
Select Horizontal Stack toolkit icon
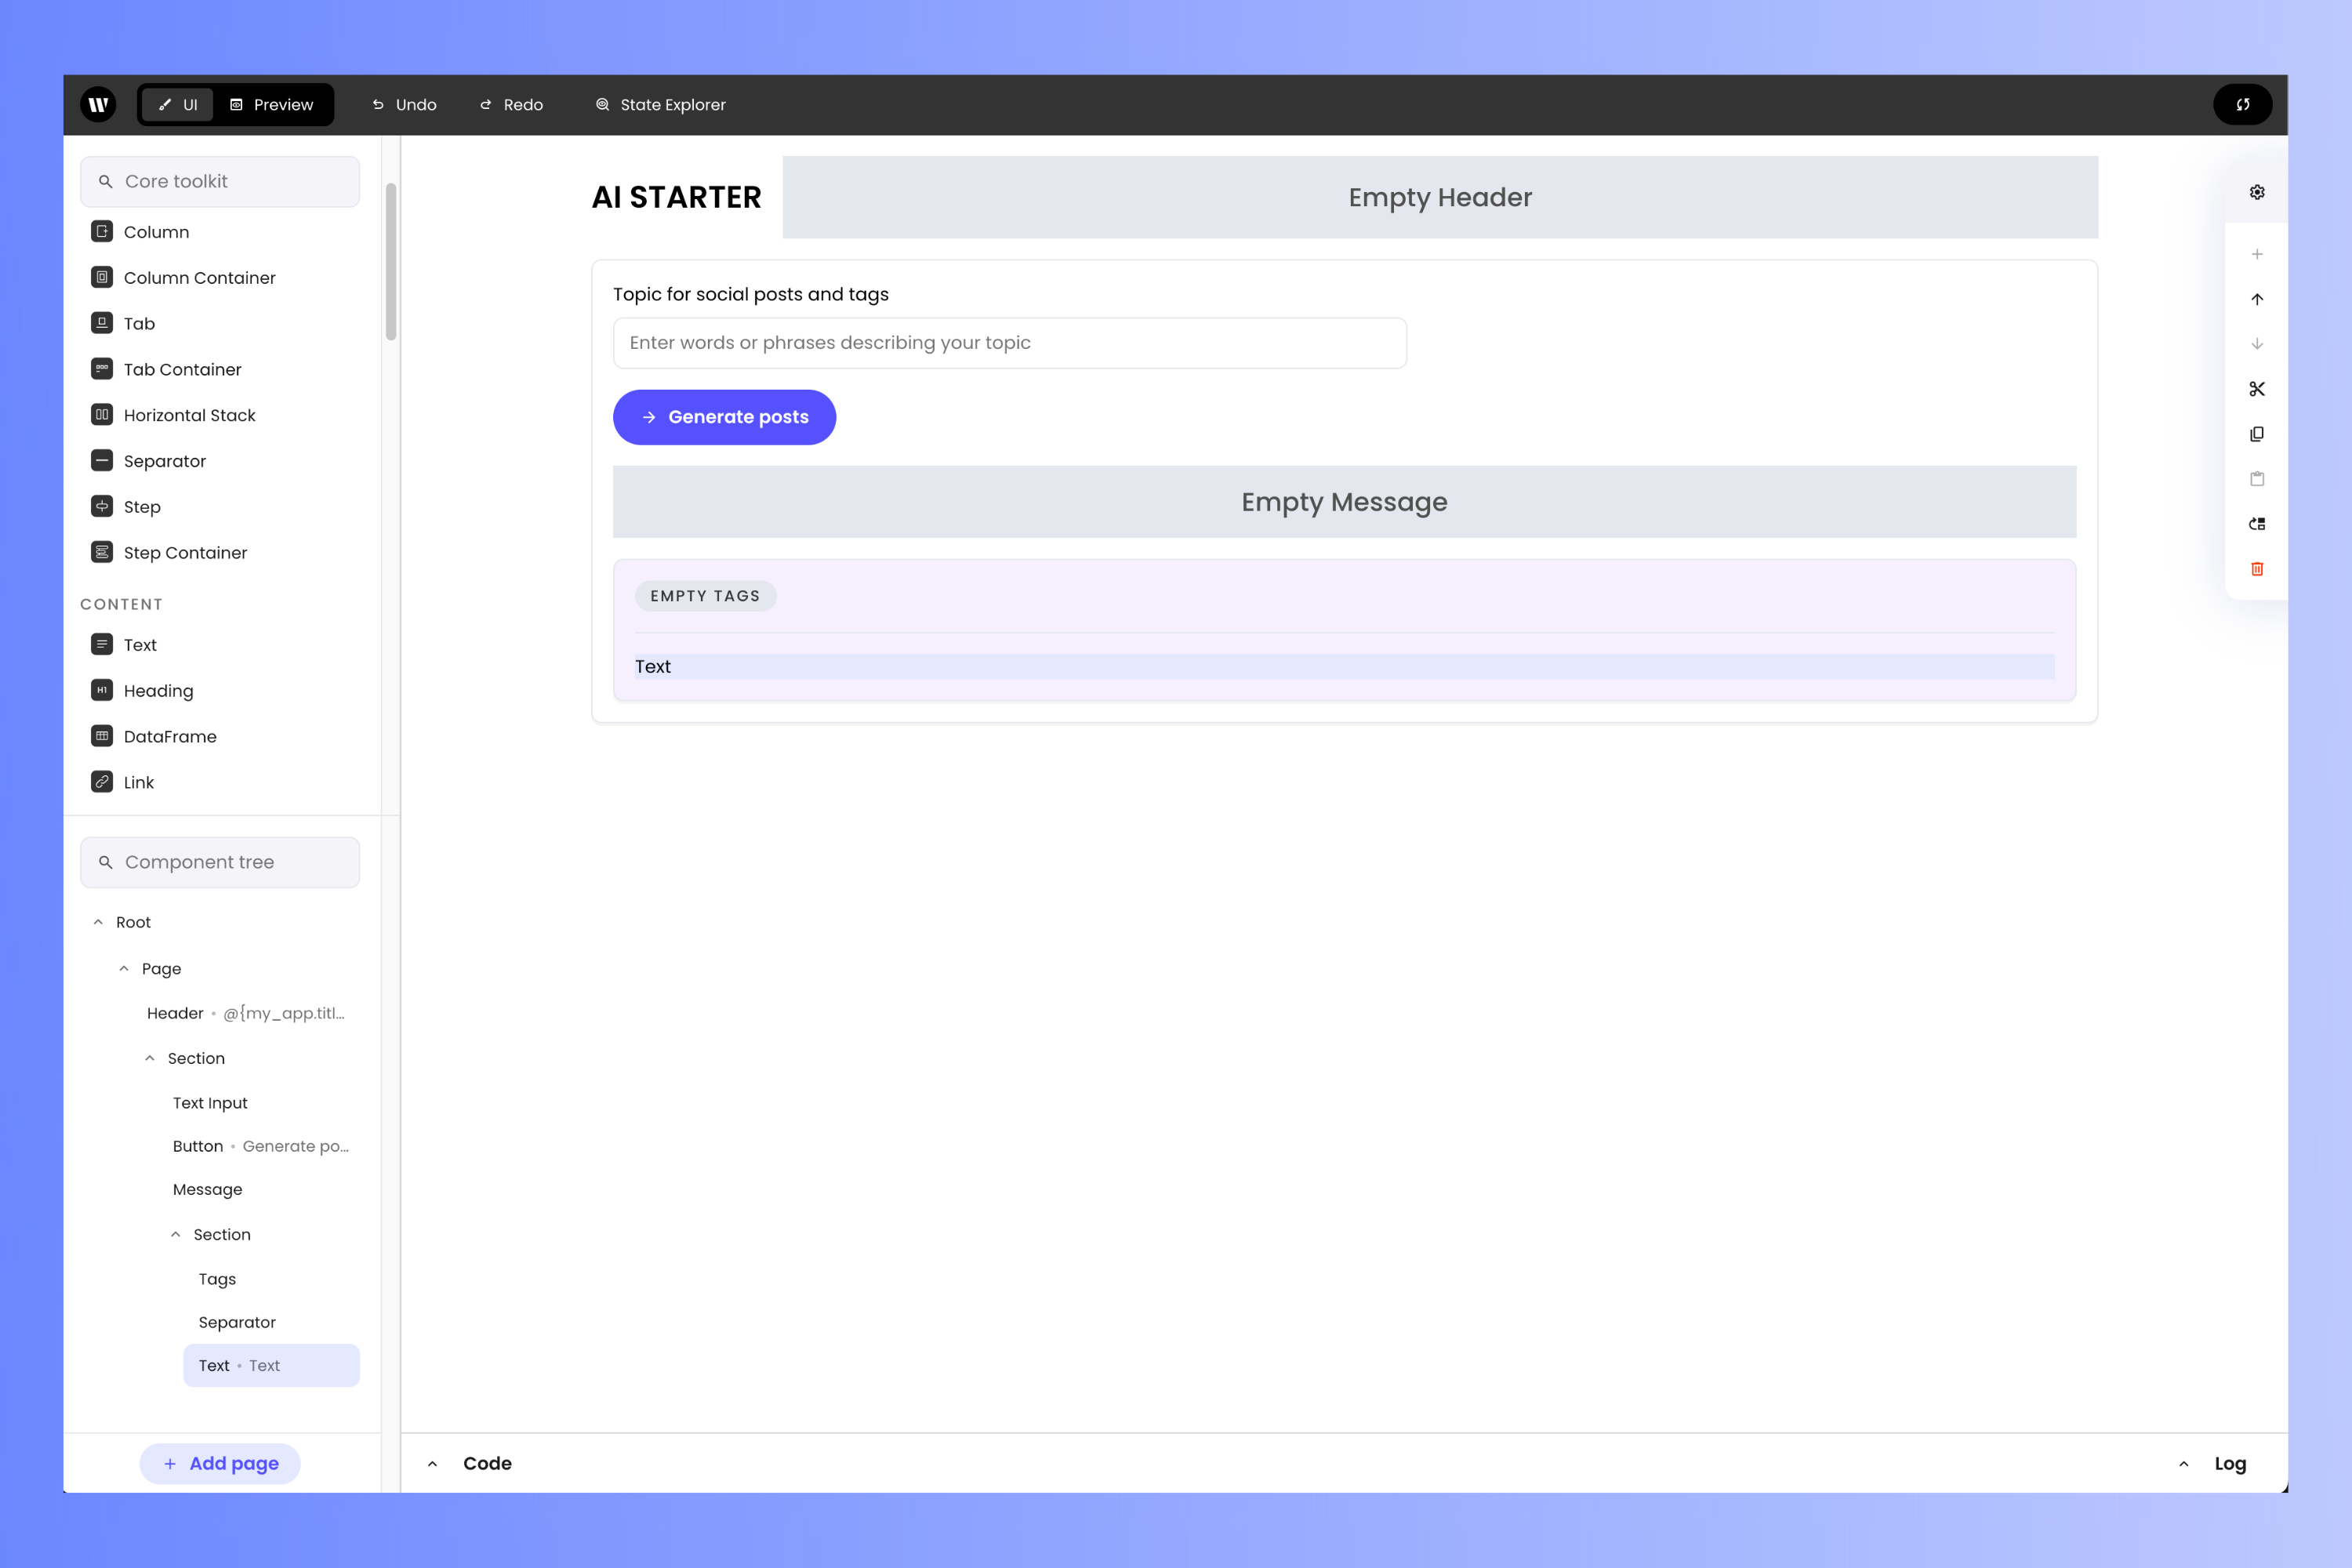click(102, 415)
